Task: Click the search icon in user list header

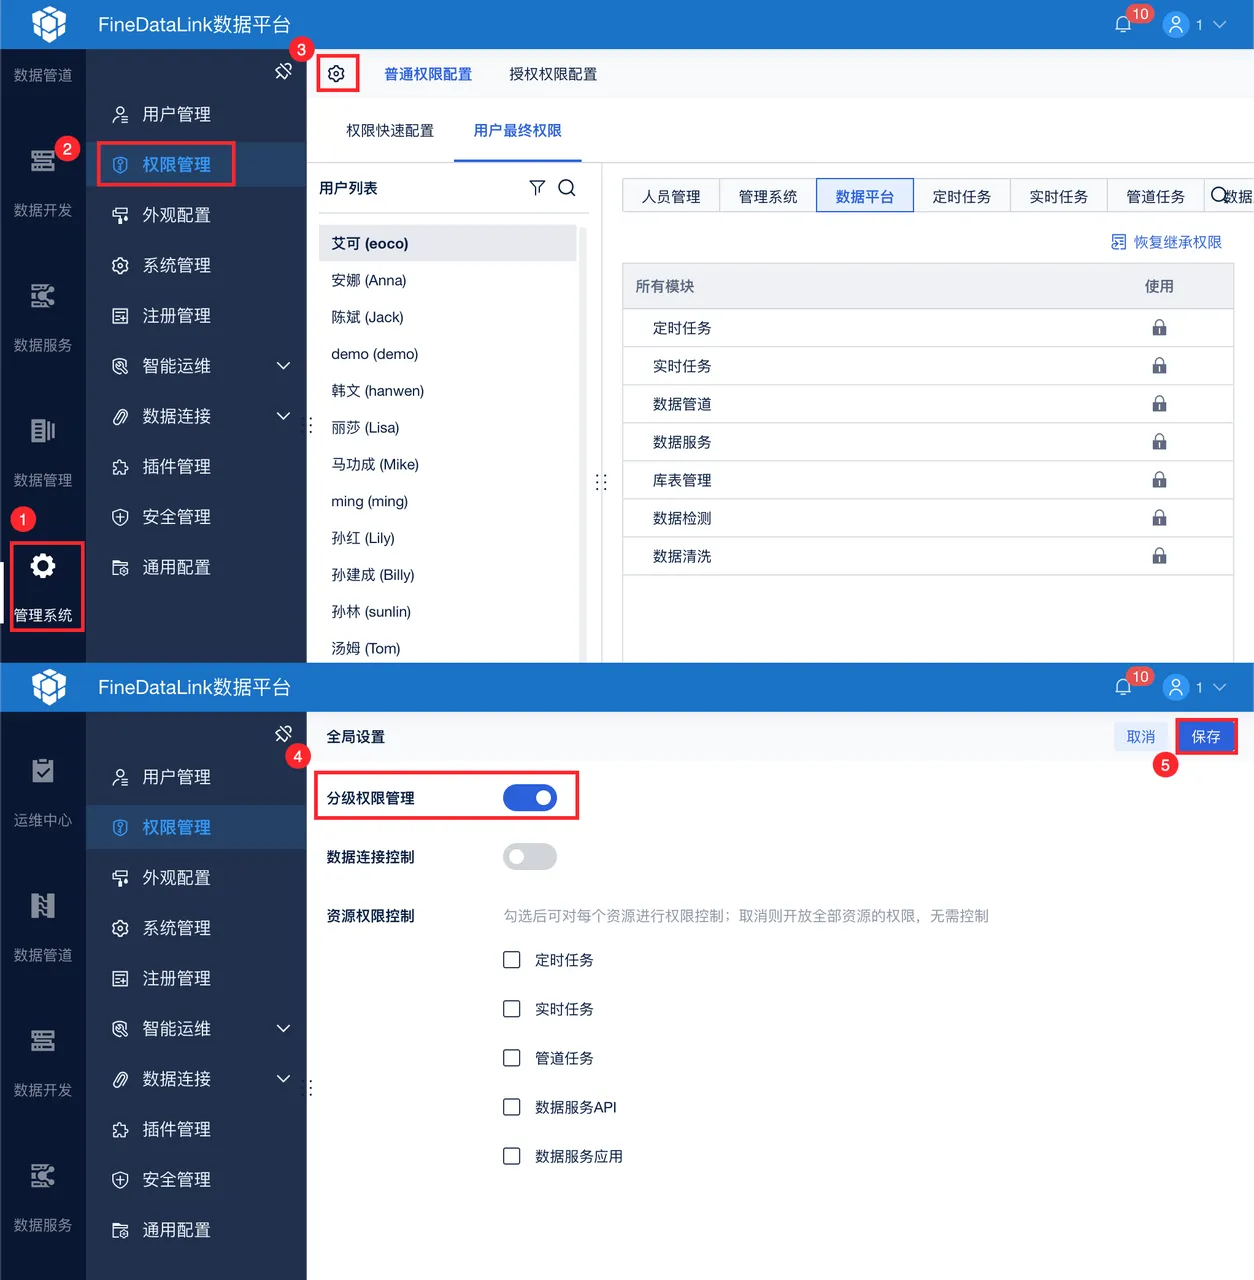Action: 567,188
